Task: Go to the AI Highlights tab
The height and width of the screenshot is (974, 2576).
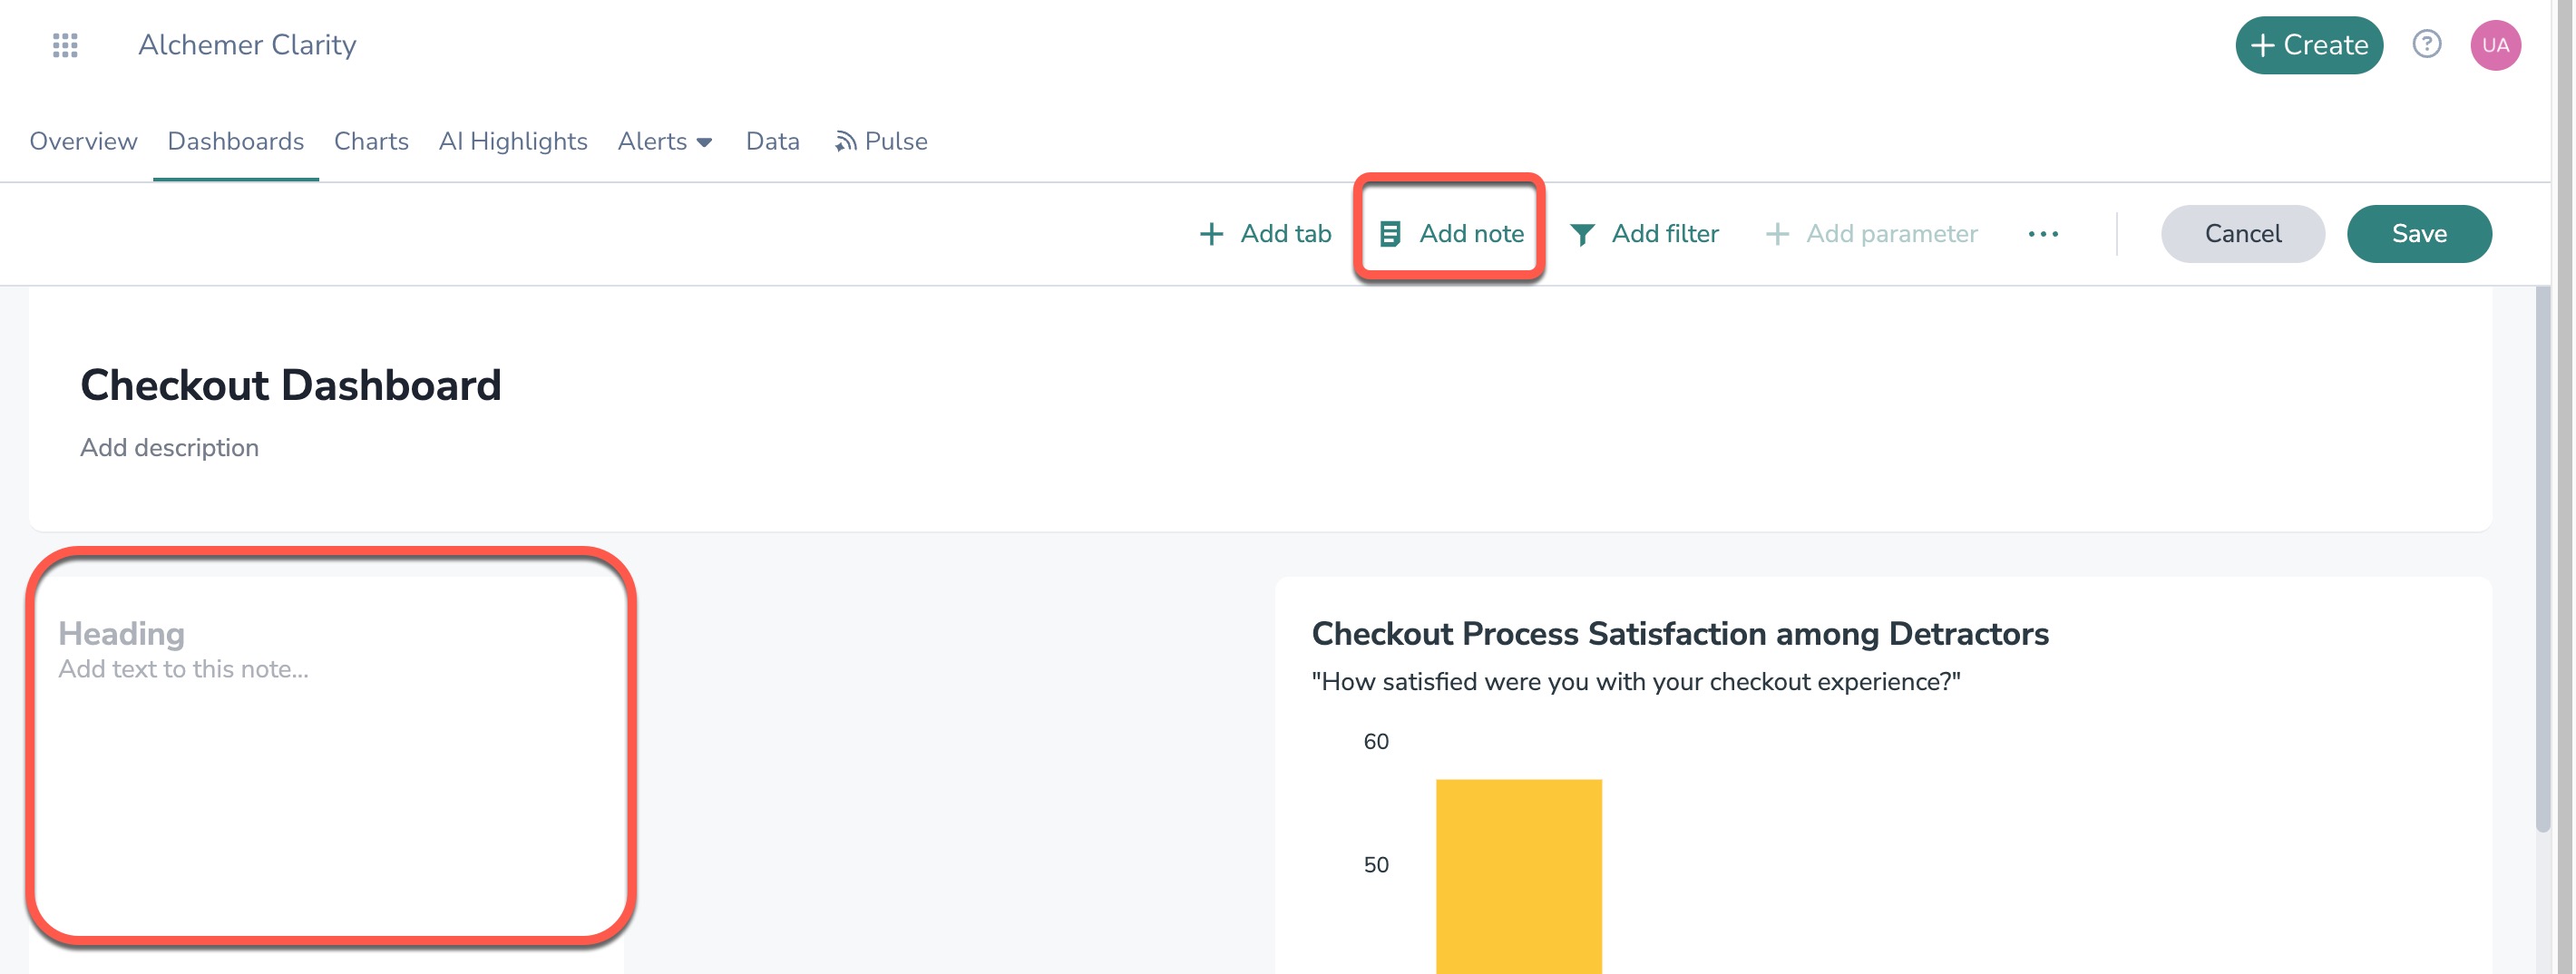Action: tap(513, 141)
